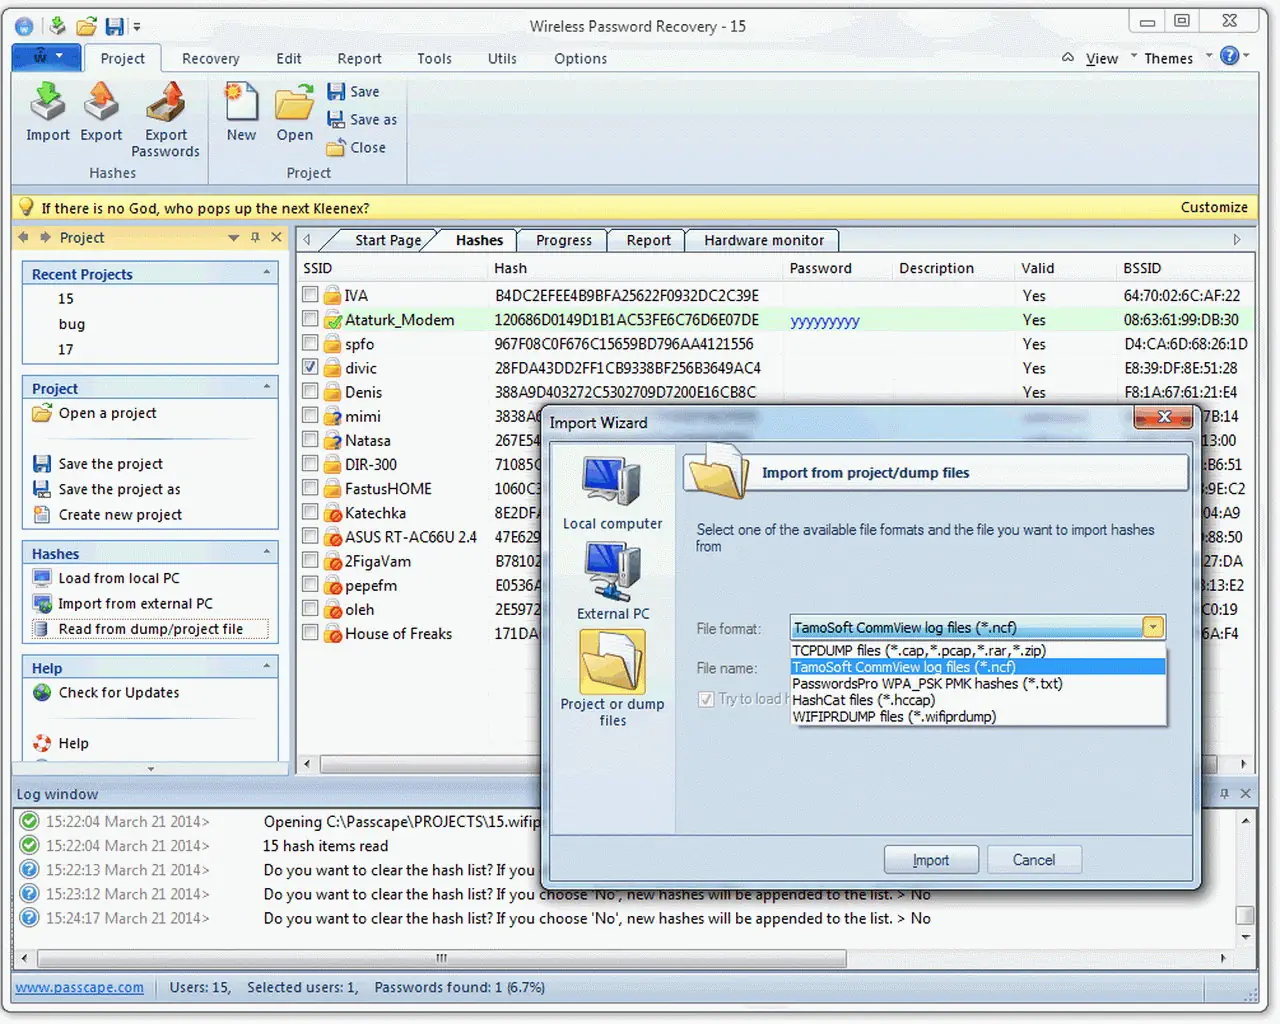Click Create new project in sidebar
Image resolution: width=1280 pixels, height=1024 pixels.
click(x=120, y=515)
